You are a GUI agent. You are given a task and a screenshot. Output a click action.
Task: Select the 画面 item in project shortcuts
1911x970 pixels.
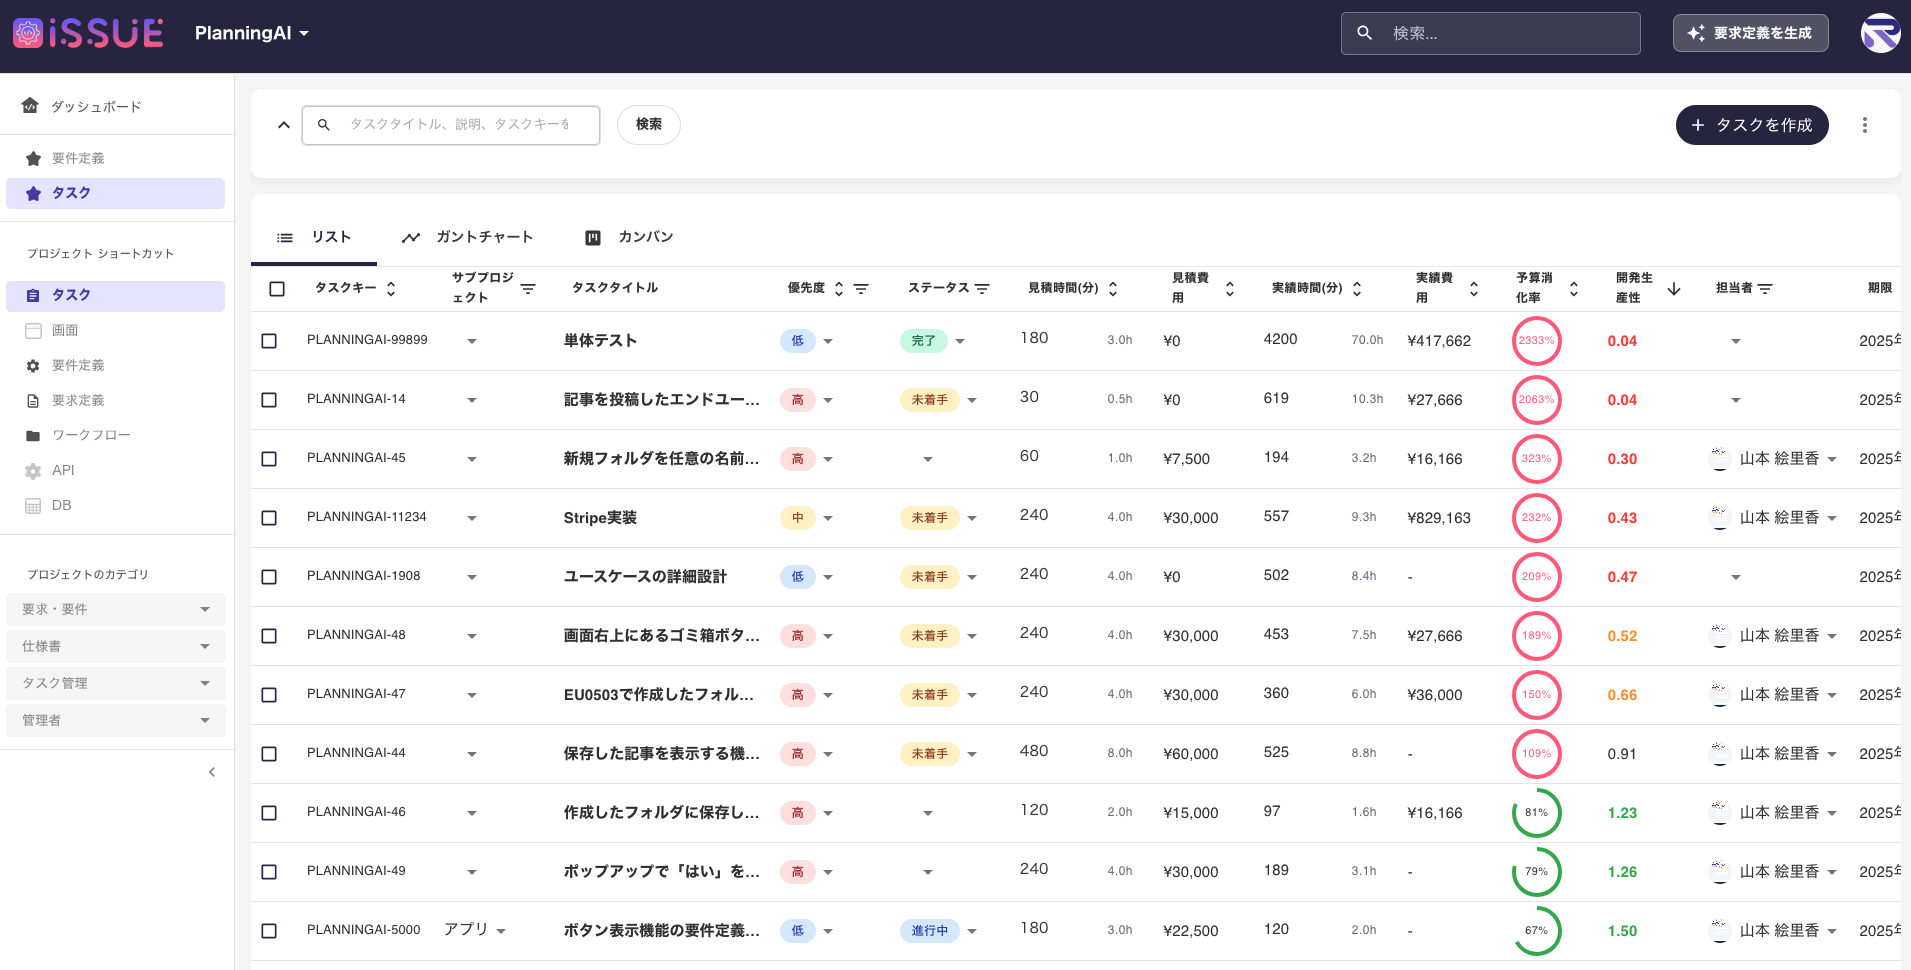tap(64, 330)
